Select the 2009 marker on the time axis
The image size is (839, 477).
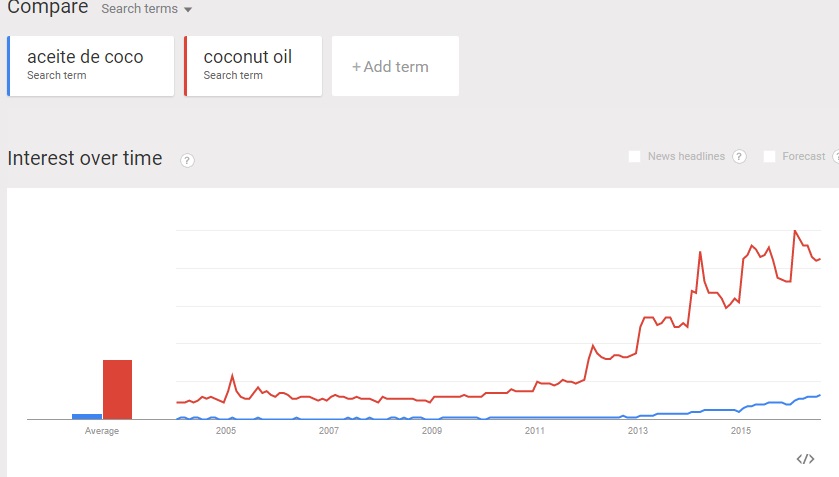[x=432, y=431]
